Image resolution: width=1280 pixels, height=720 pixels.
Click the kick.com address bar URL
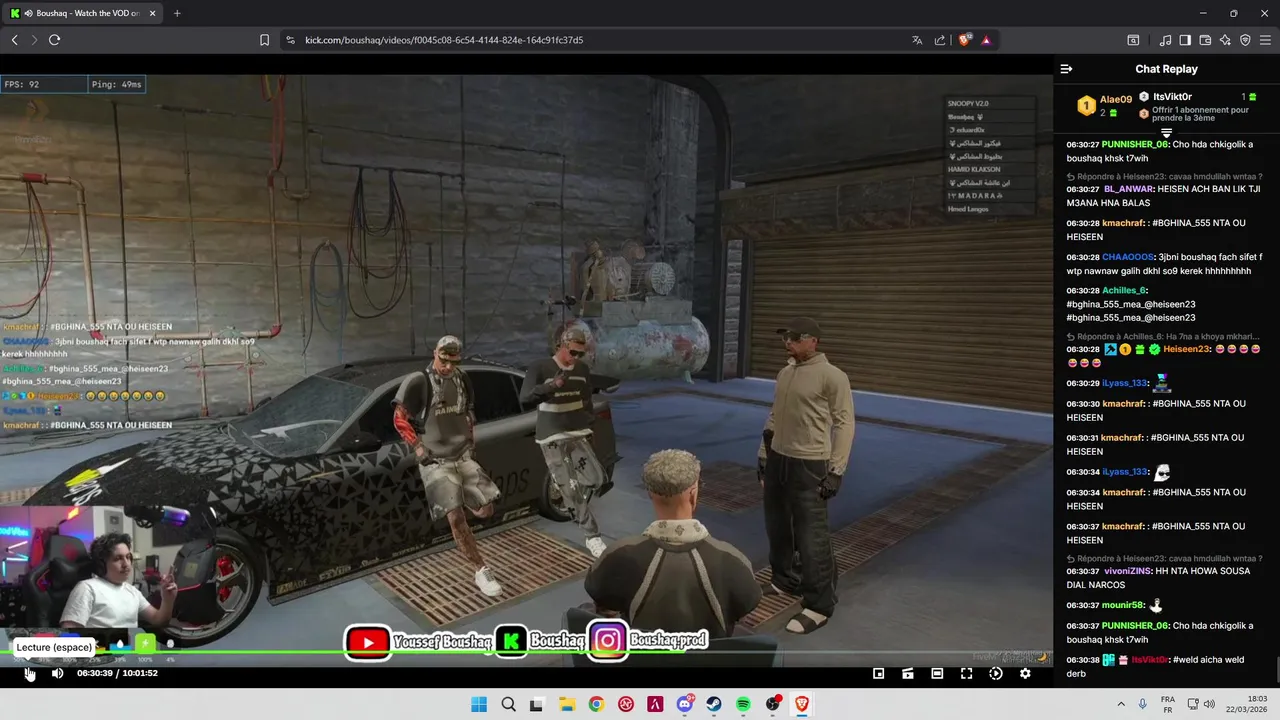(x=444, y=40)
